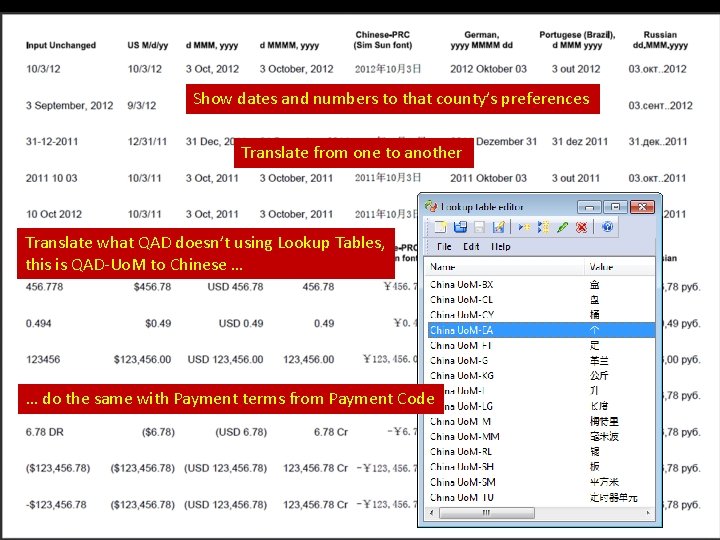Select the highlighted China UoM-EA row
This screenshot has height=540, width=720.
(541, 330)
